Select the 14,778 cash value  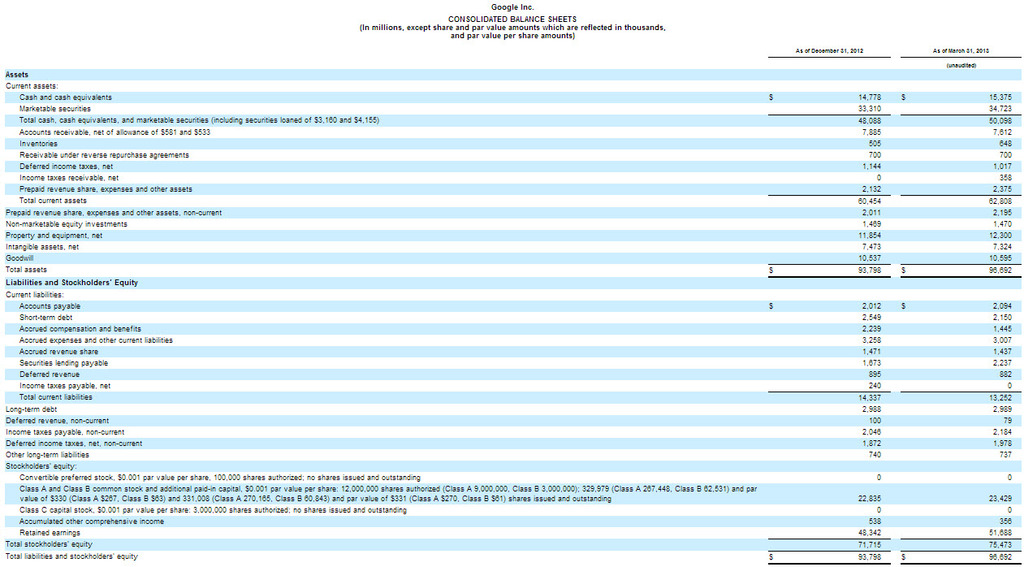pyautogui.click(x=870, y=97)
